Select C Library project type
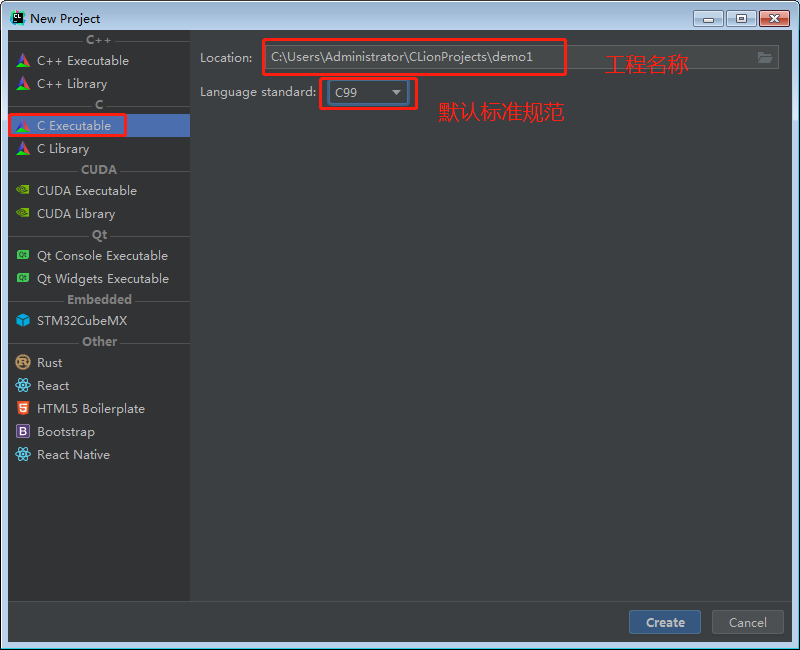 (x=63, y=149)
